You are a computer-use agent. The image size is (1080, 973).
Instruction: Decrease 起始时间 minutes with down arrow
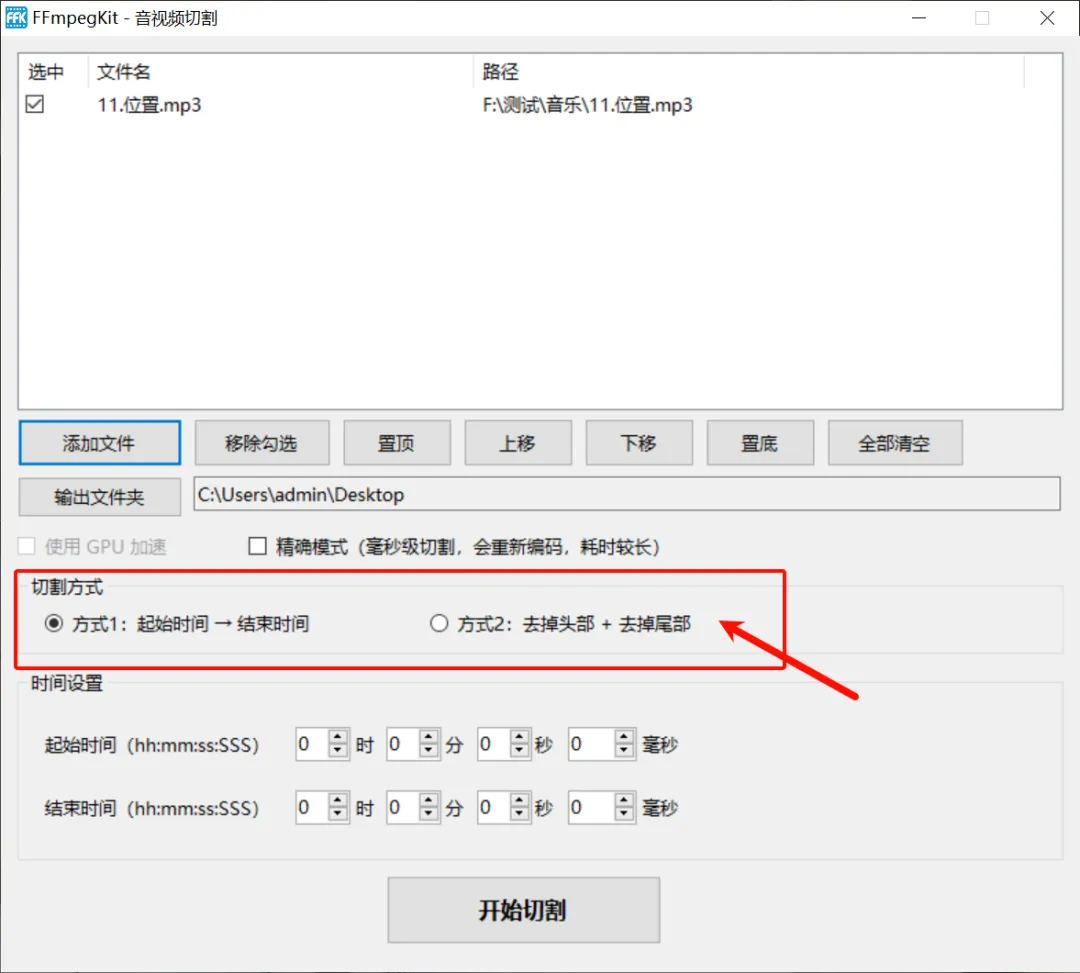(x=428, y=751)
